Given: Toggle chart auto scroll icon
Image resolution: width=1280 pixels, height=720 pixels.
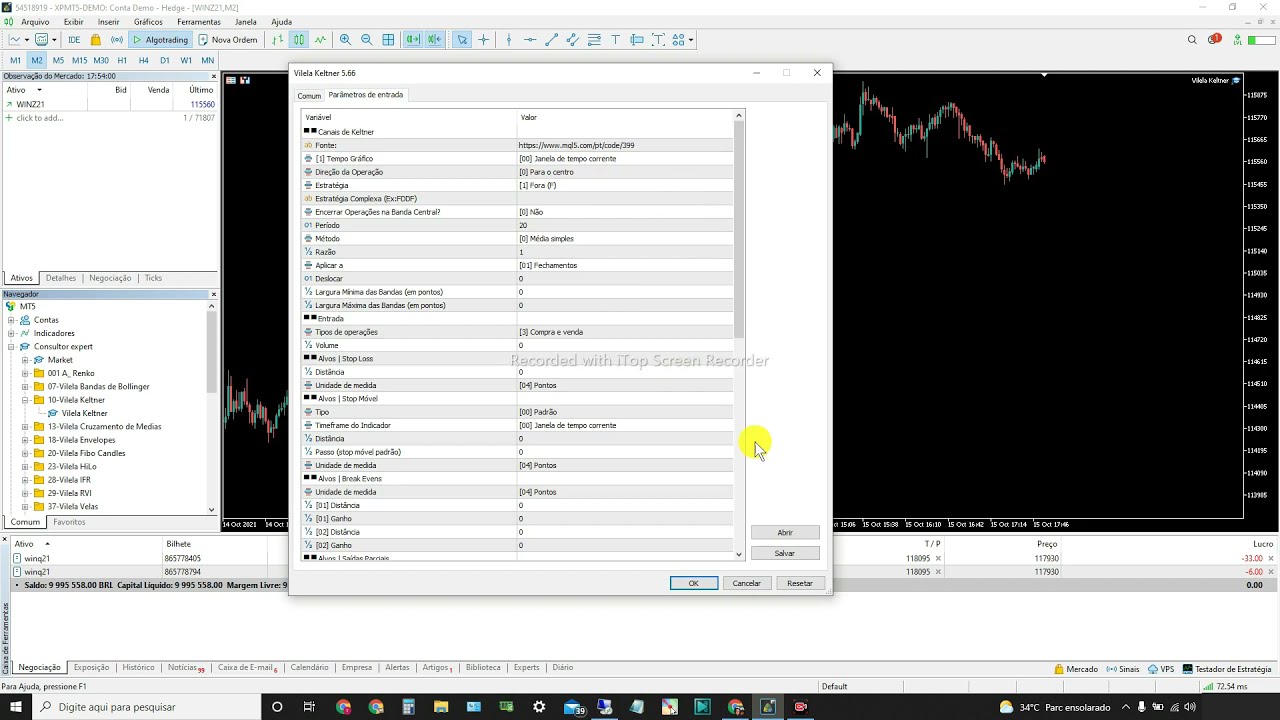Looking at the screenshot, I should (412, 40).
